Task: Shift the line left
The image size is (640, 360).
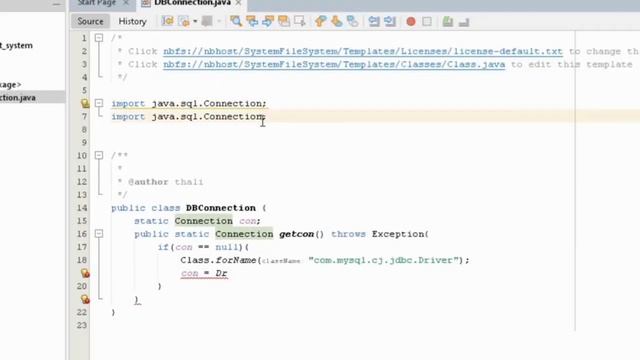Action: point(374,21)
